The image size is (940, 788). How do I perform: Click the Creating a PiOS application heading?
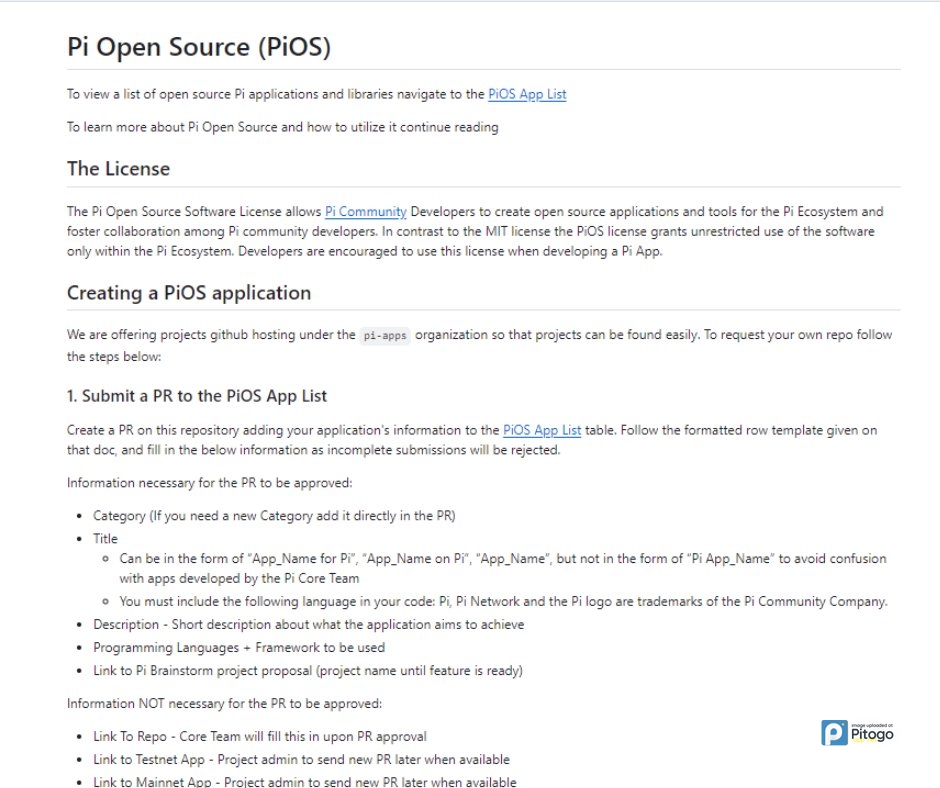(188, 293)
